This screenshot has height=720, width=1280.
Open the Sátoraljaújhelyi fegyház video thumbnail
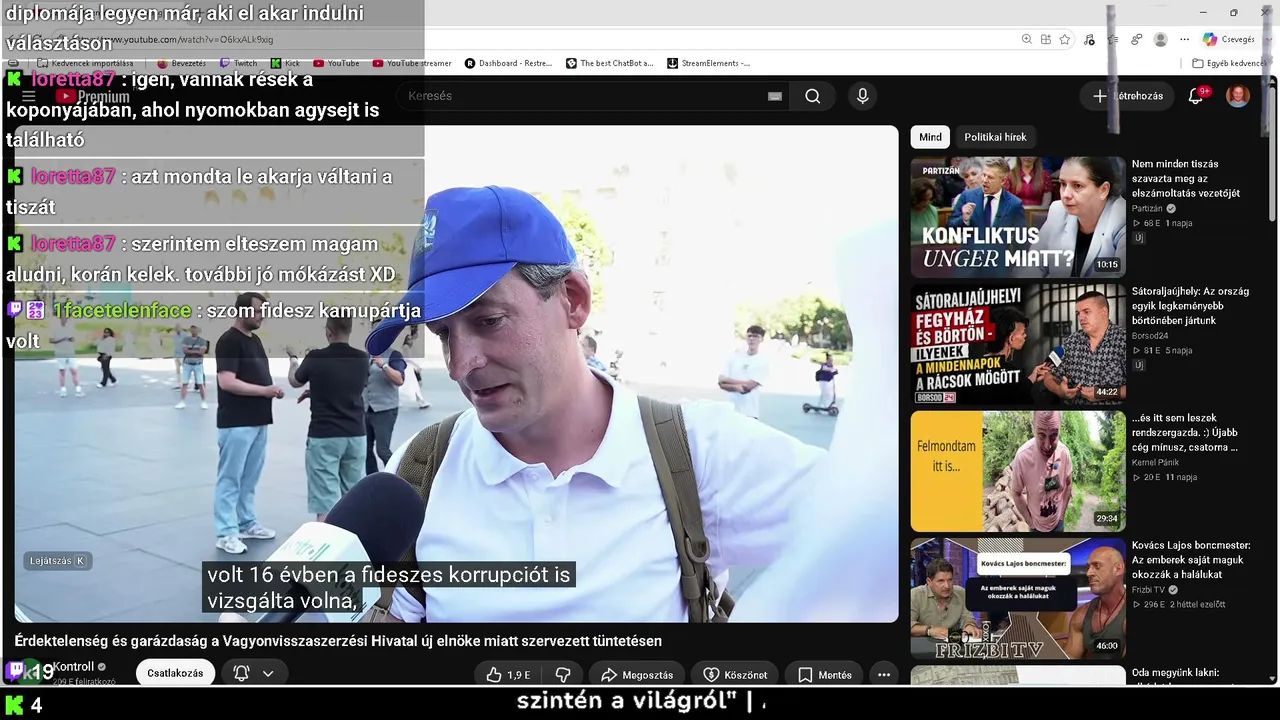pyautogui.click(x=1018, y=344)
